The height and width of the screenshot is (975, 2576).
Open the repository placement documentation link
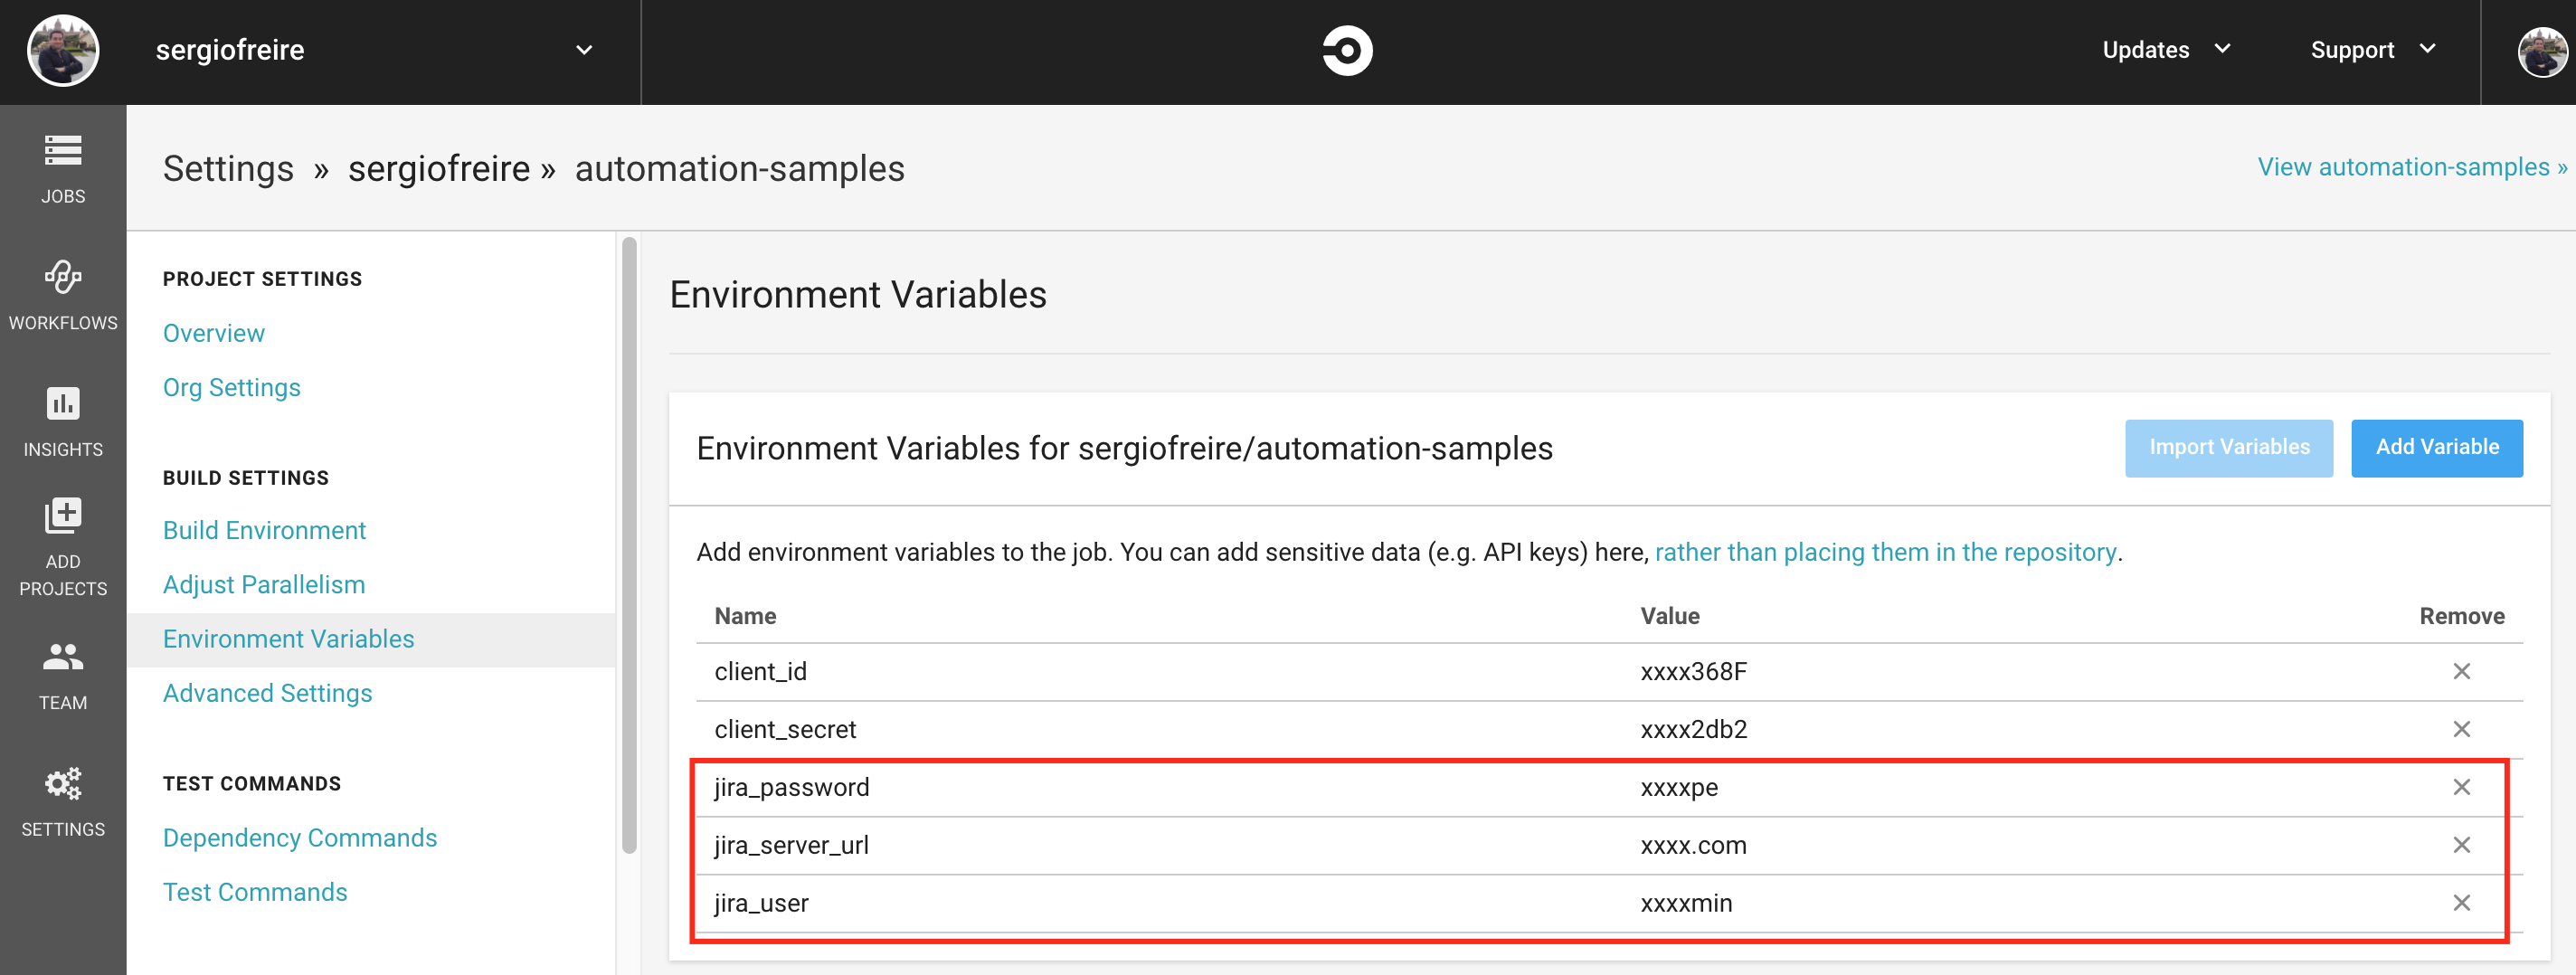(x=1885, y=552)
